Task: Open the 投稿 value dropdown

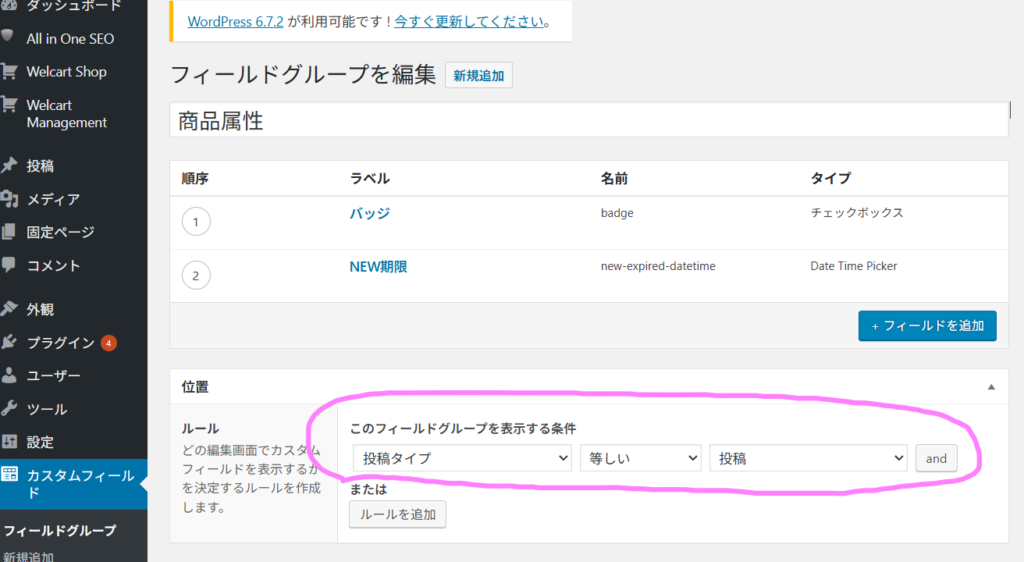Action: click(x=807, y=458)
